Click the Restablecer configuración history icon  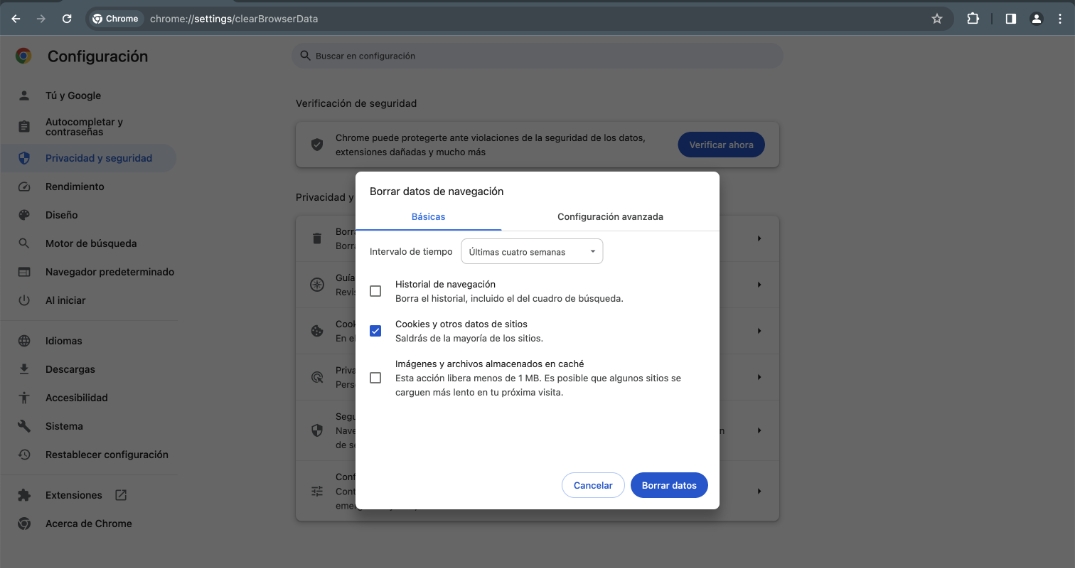[24, 455]
